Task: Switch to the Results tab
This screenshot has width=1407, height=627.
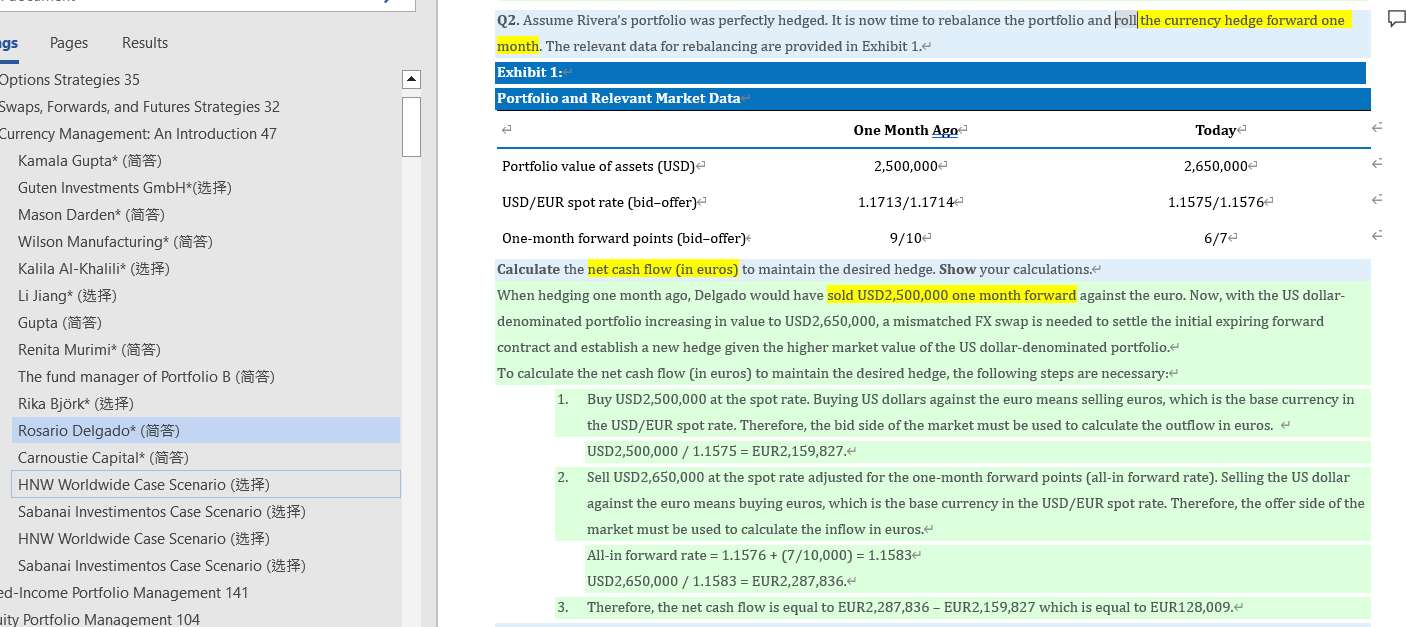Action: [145, 43]
